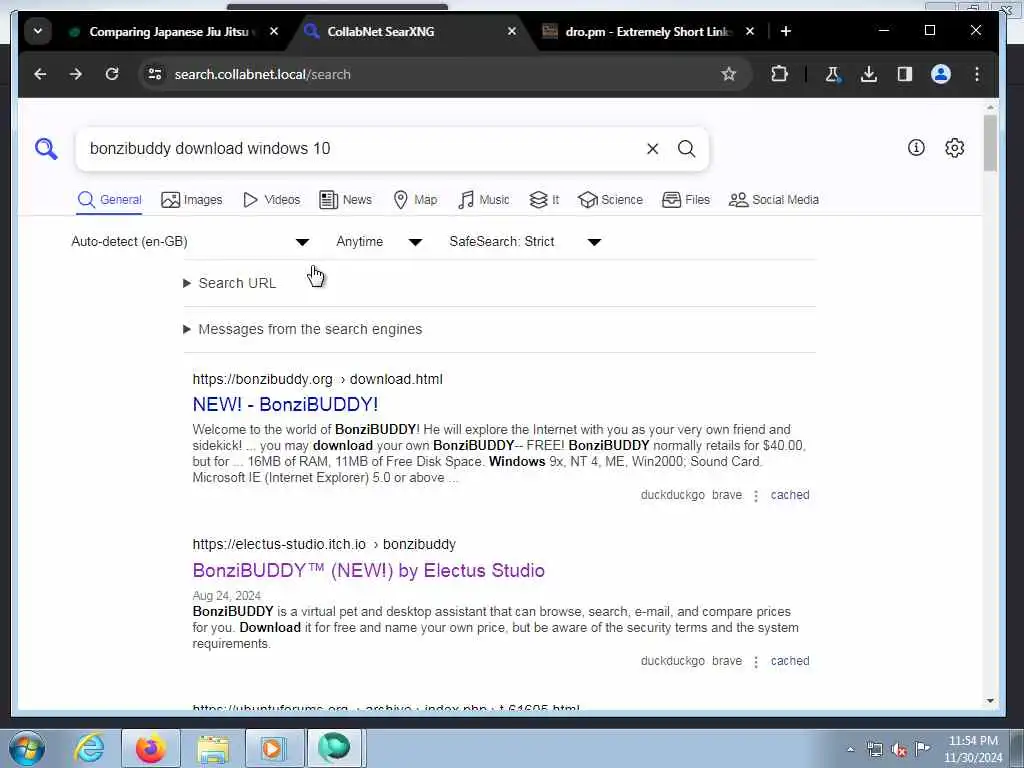Go back to previous page

(x=40, y=74)
